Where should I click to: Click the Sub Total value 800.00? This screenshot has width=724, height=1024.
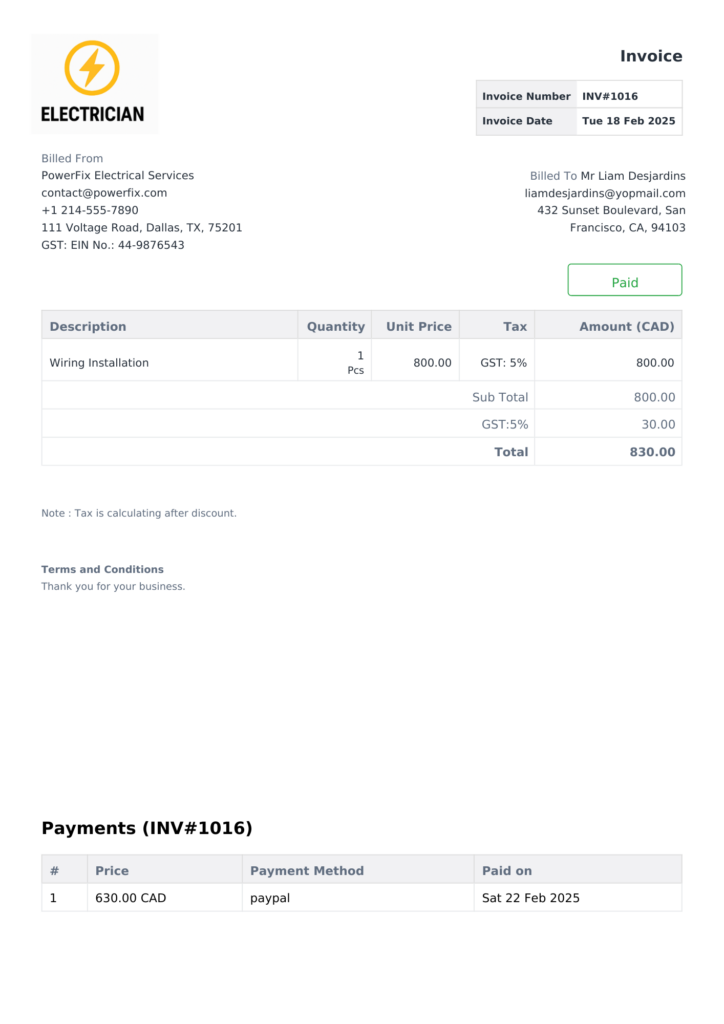coord(654,397)
